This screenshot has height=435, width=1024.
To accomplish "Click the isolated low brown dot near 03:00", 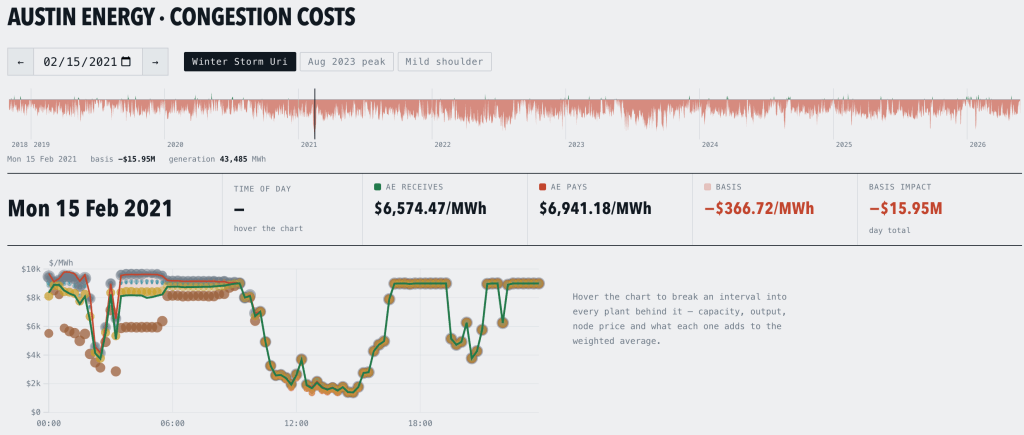I will tap(116, 371).
